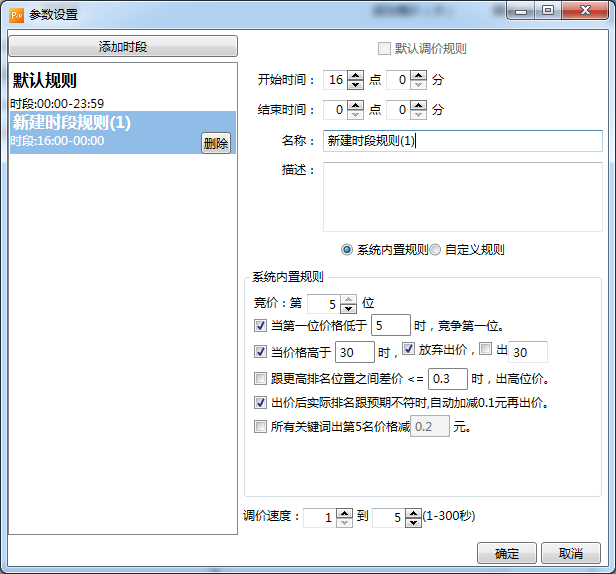Enable the 出 price checkbox
The width and height of the screenshot is (616, 574).
(486, 348)
